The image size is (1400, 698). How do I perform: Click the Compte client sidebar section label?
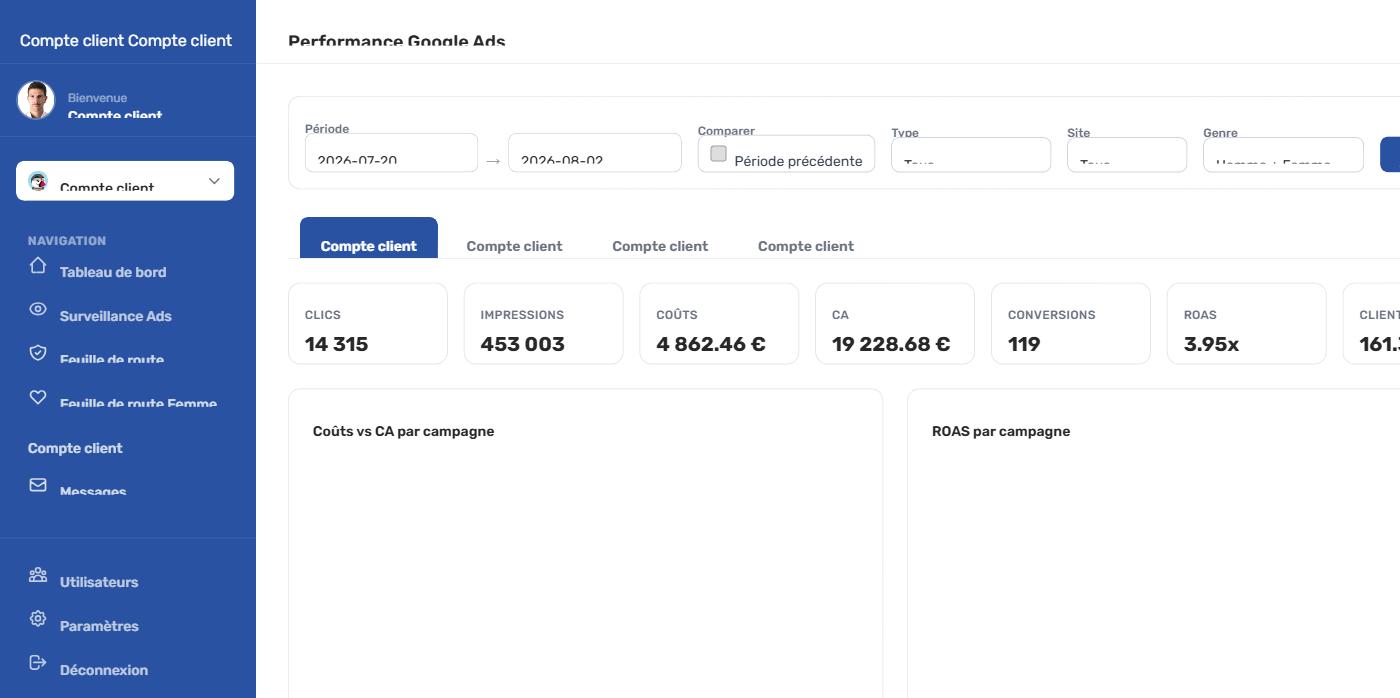point(75,448)
